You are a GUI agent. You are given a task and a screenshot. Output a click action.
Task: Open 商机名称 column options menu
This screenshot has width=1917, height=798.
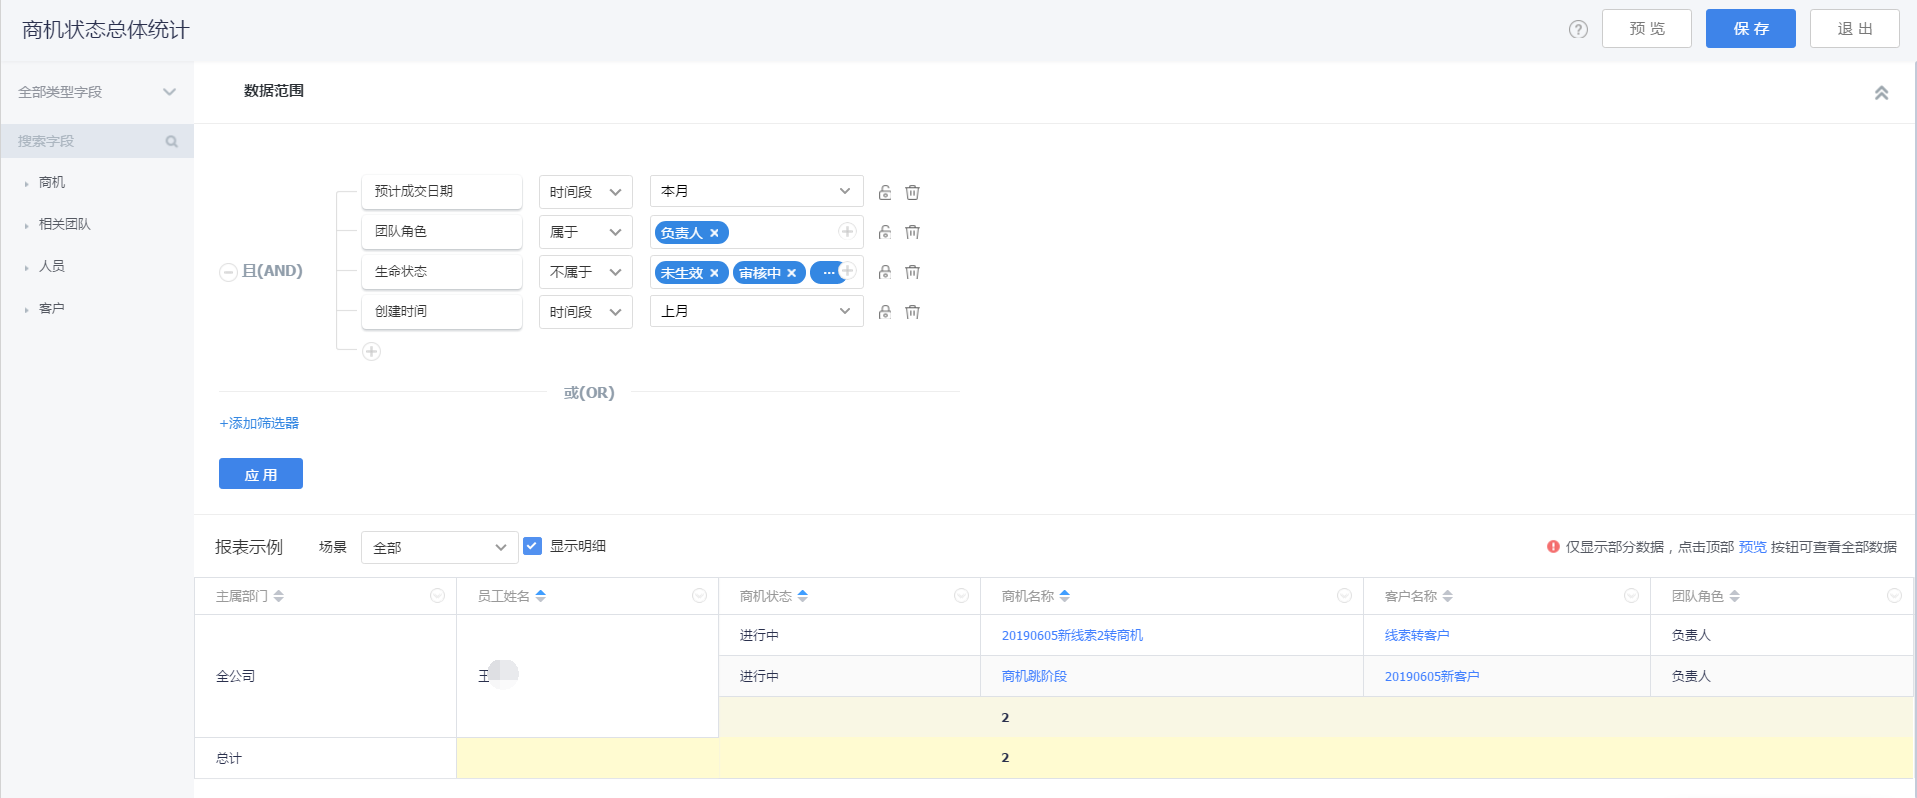1344,595
